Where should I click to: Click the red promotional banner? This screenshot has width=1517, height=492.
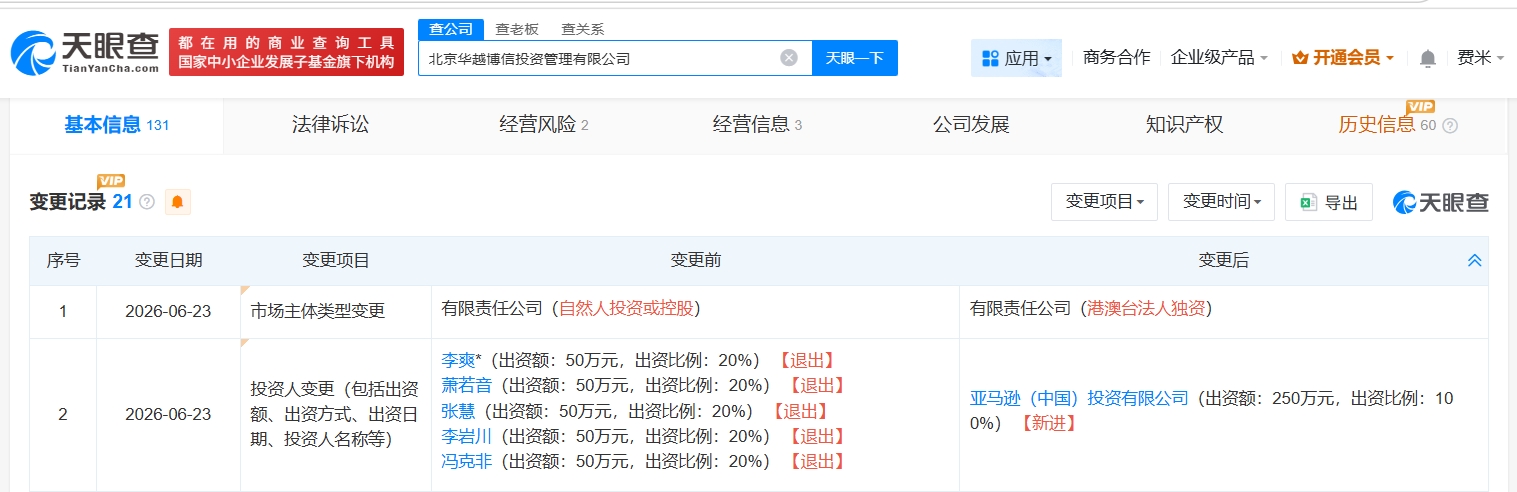point(286,53)
